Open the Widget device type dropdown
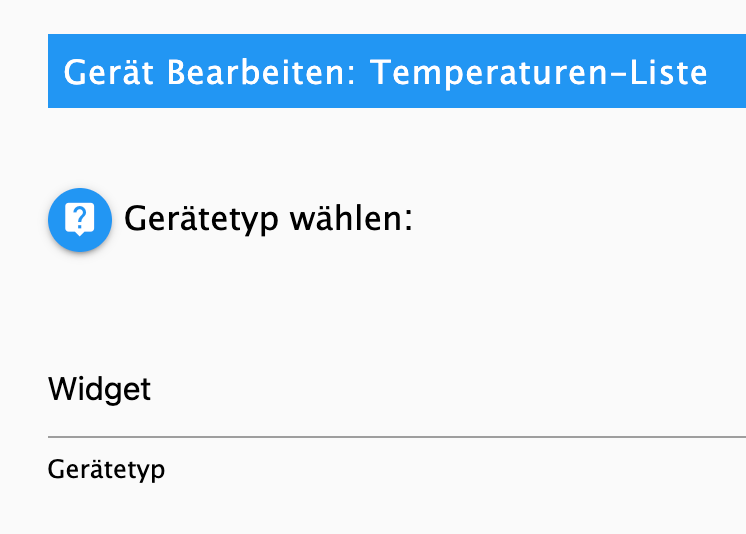This screenshot has width=746, height=534. pos(397,389)
